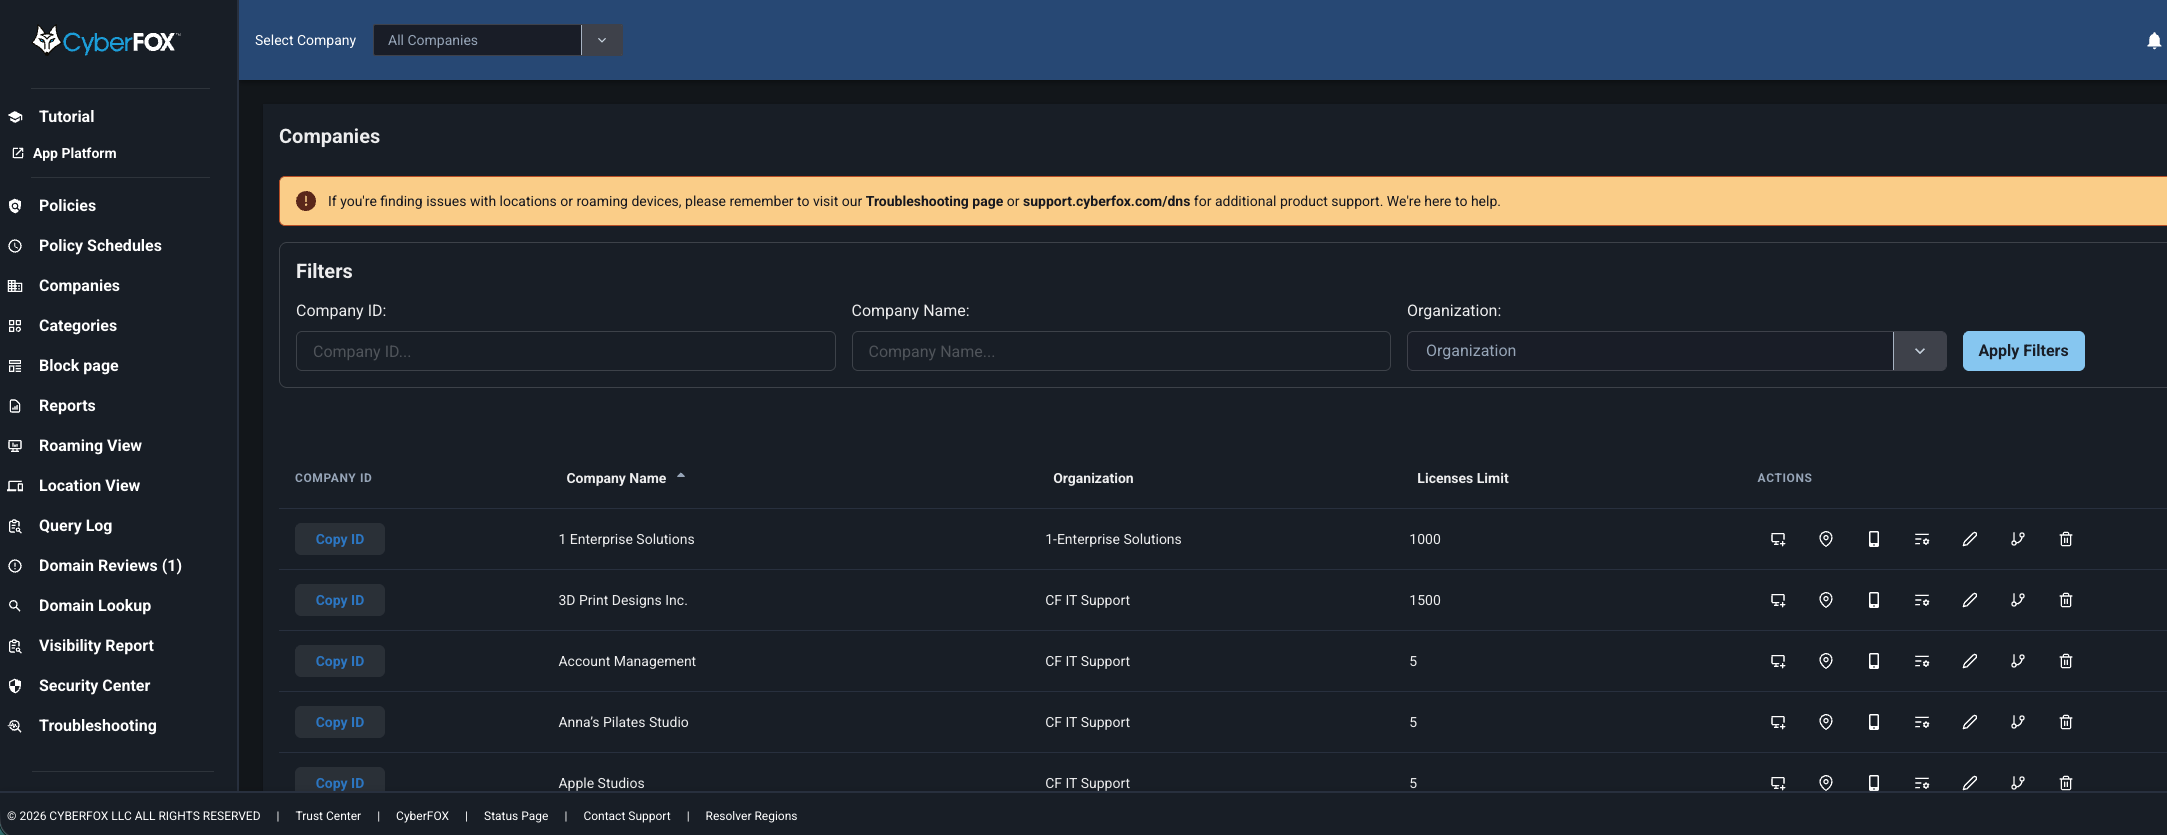Open support.cyberfox.com/dns link
Image resolution: width=2167 pixels, height=835 pixels.
(1106, 201)
